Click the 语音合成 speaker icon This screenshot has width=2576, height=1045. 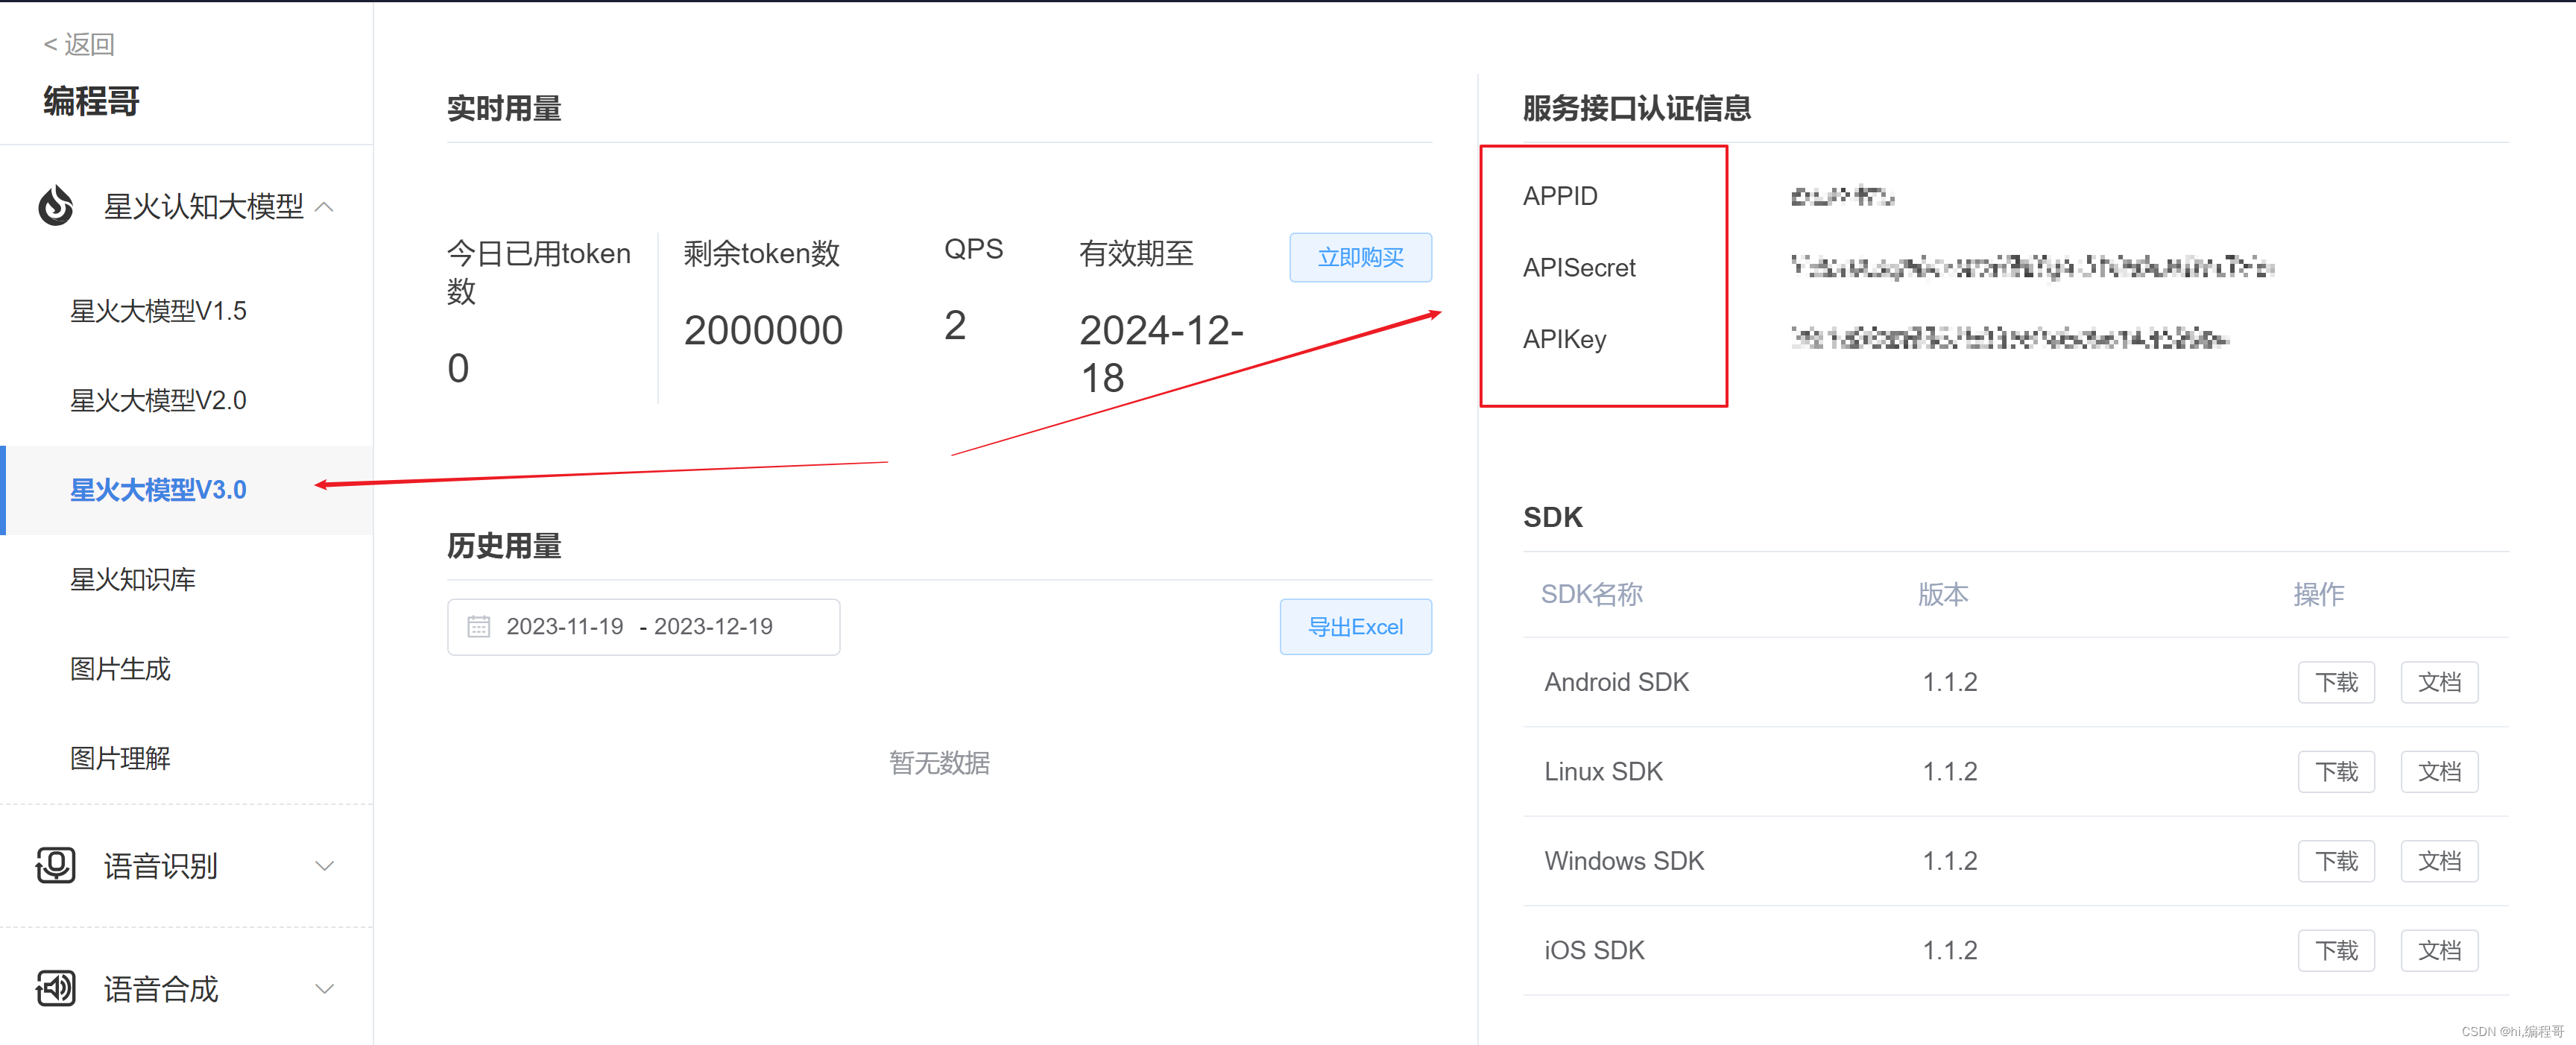pos(56,988)
